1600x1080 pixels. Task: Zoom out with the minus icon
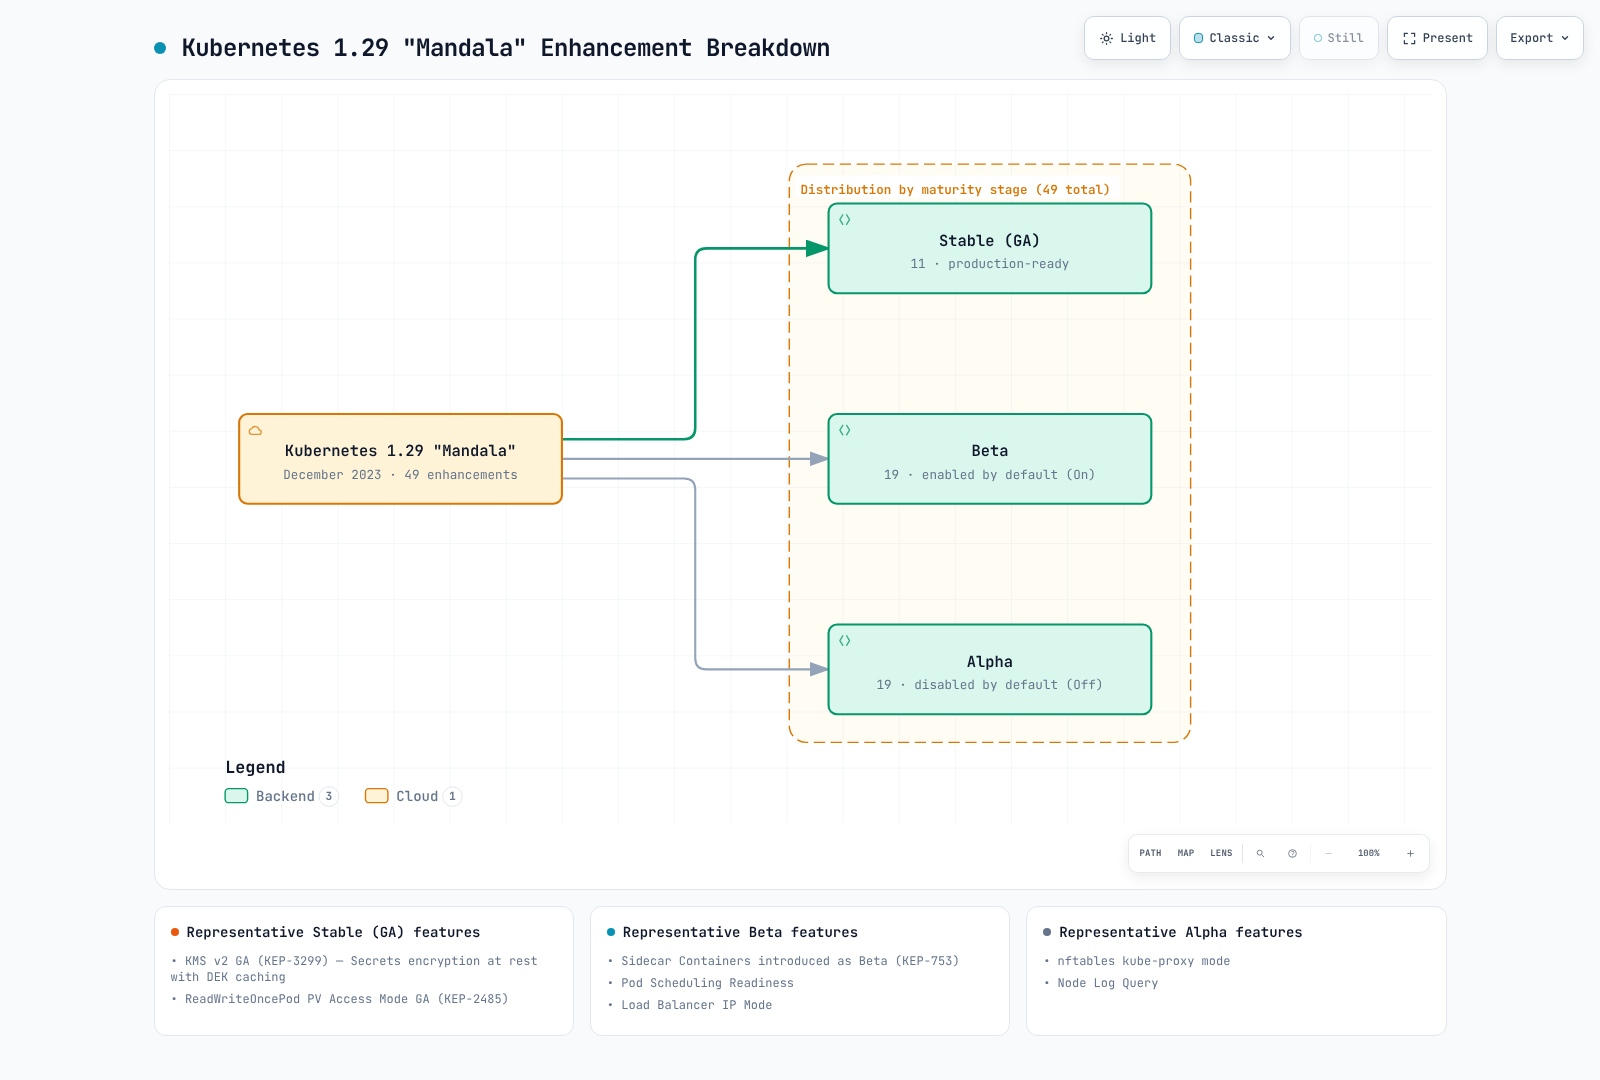coord(1328,854)
